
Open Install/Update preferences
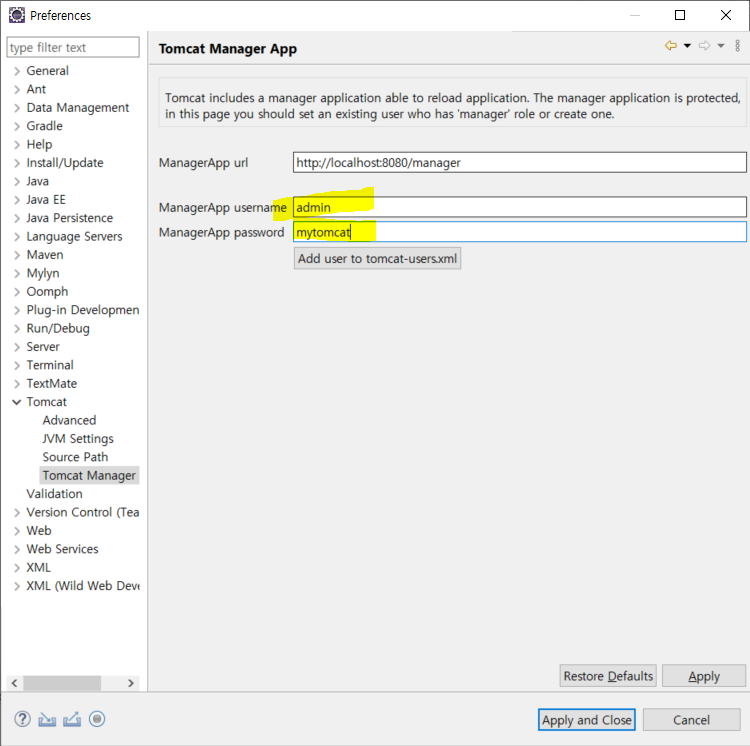pos(65,163)
